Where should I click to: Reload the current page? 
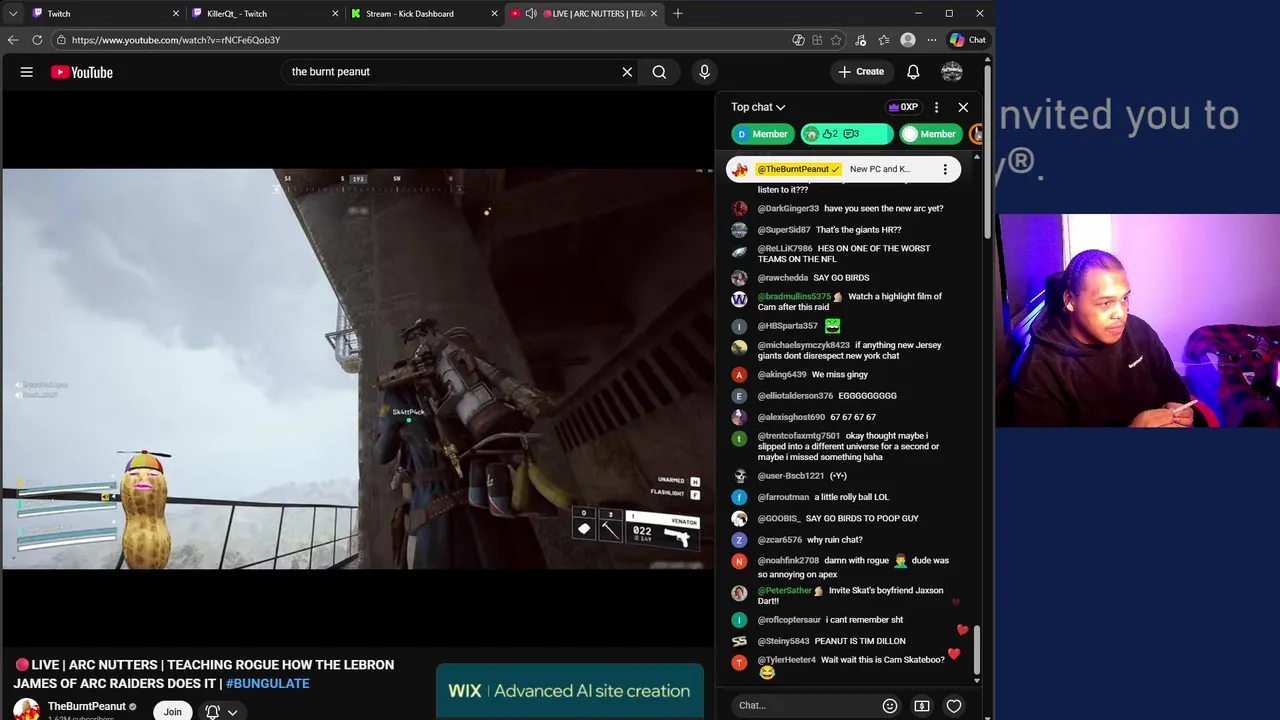point(37,40)
